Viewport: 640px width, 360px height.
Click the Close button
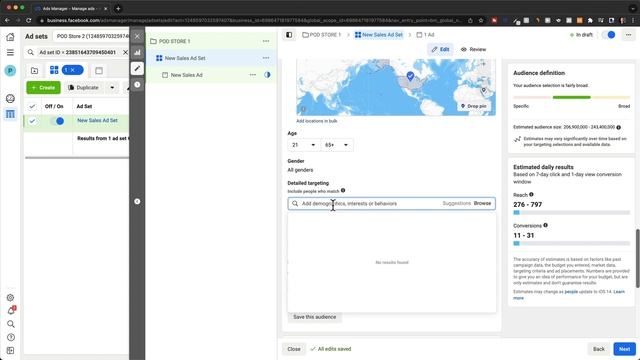click(294, 349)
